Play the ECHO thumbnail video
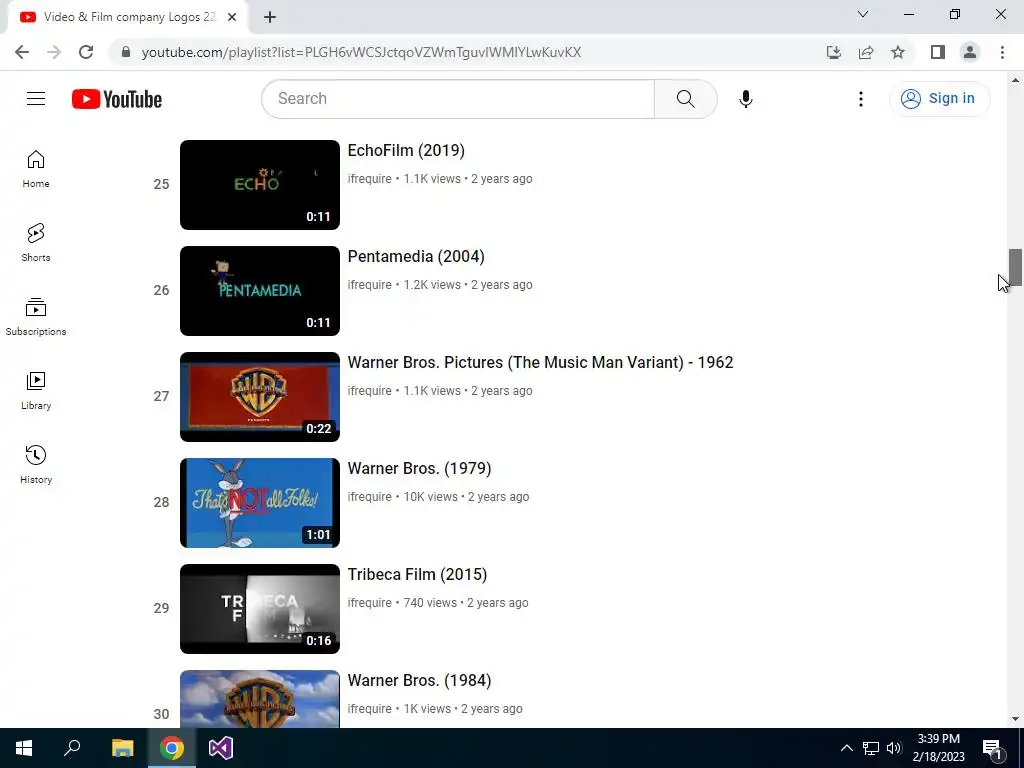Image resolution: width=1024 pixels, height=768 pixels. point(260,185)
